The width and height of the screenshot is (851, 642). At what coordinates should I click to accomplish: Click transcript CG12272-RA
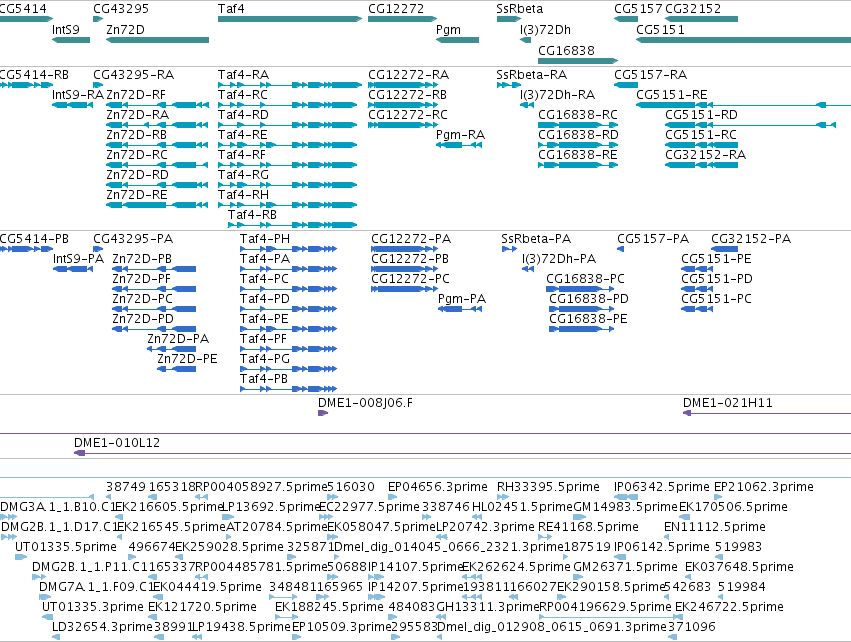pyautogui.click(x=403, y=85)
